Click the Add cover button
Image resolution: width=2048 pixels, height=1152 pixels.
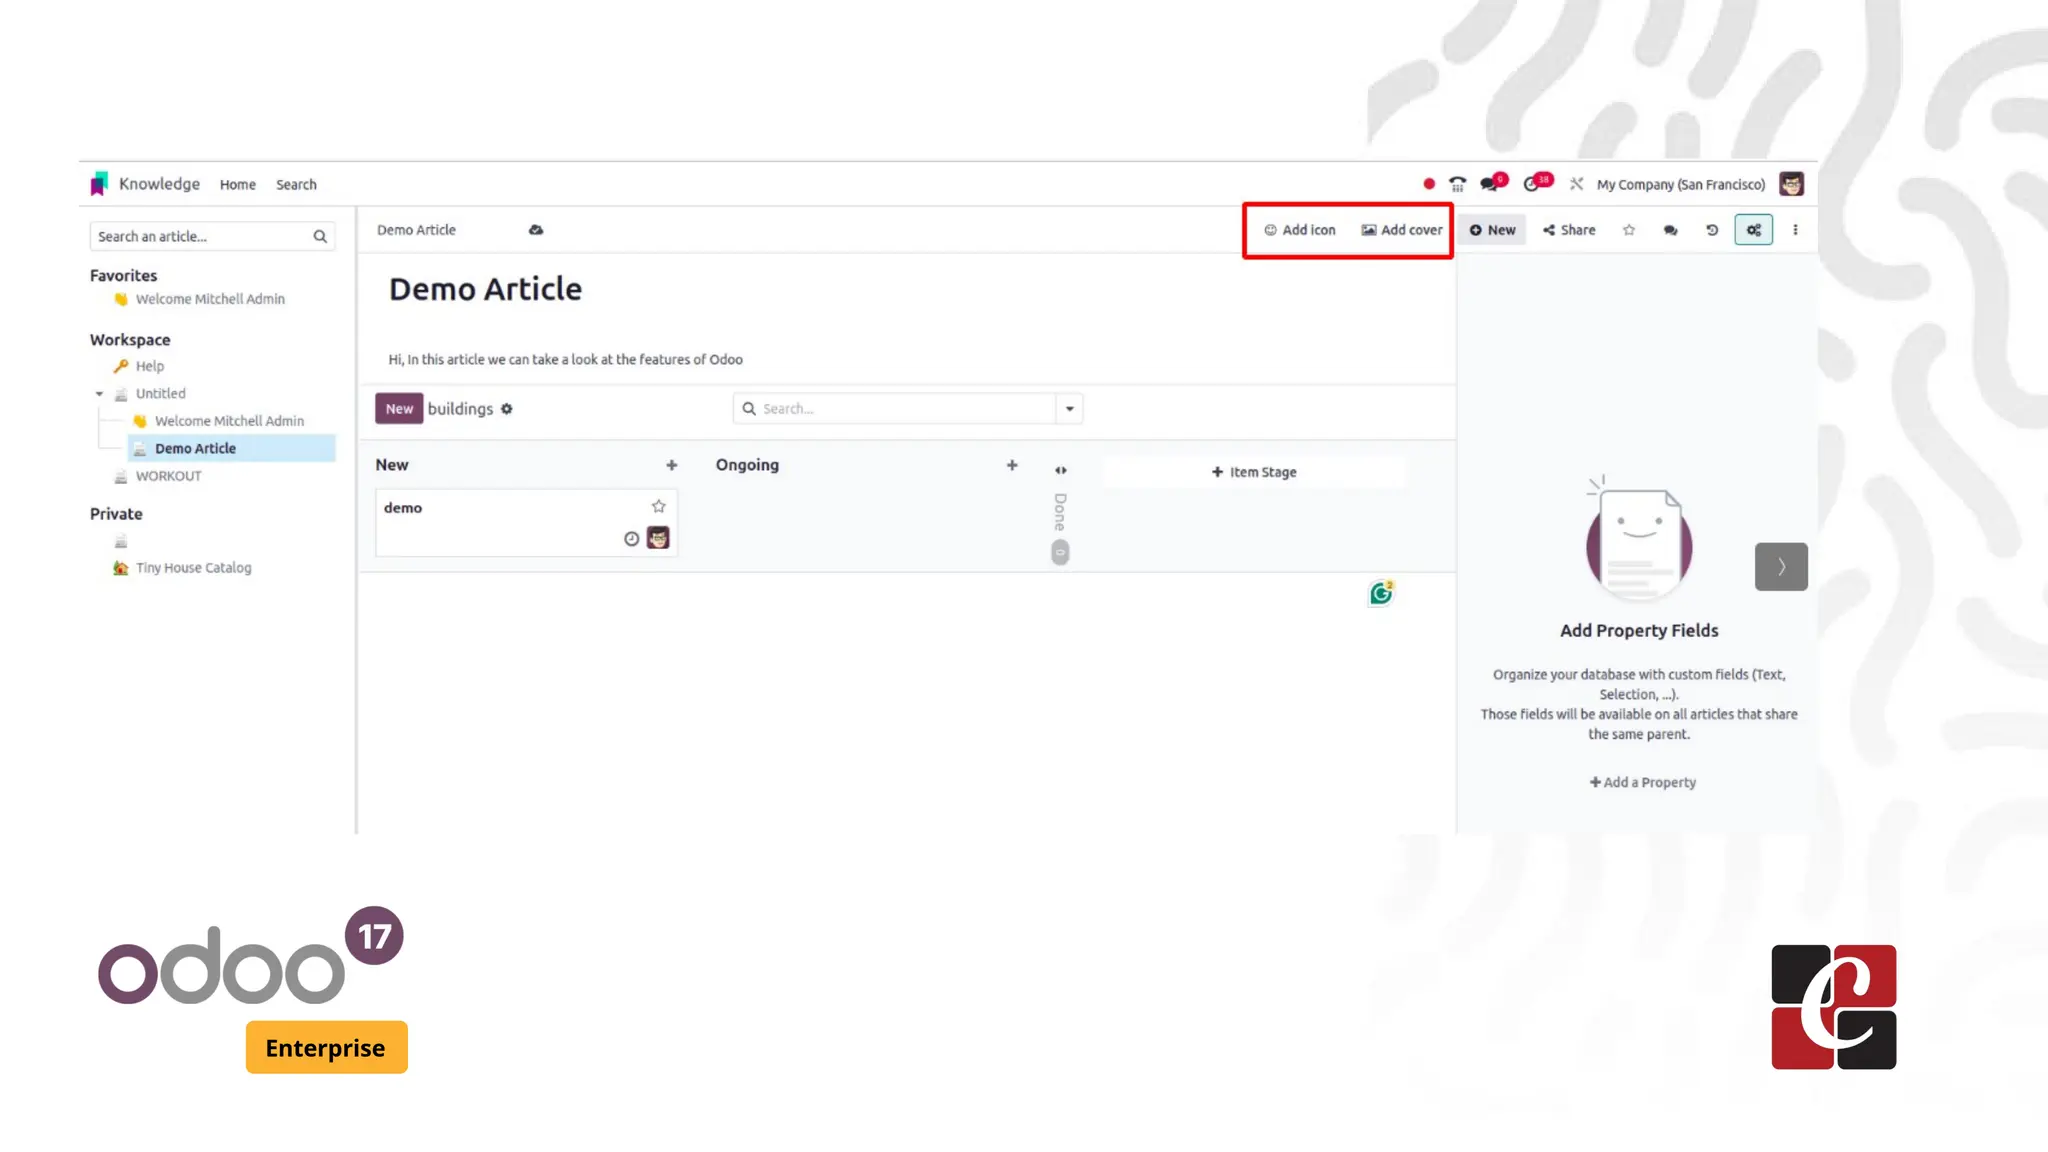point(1401,230)
